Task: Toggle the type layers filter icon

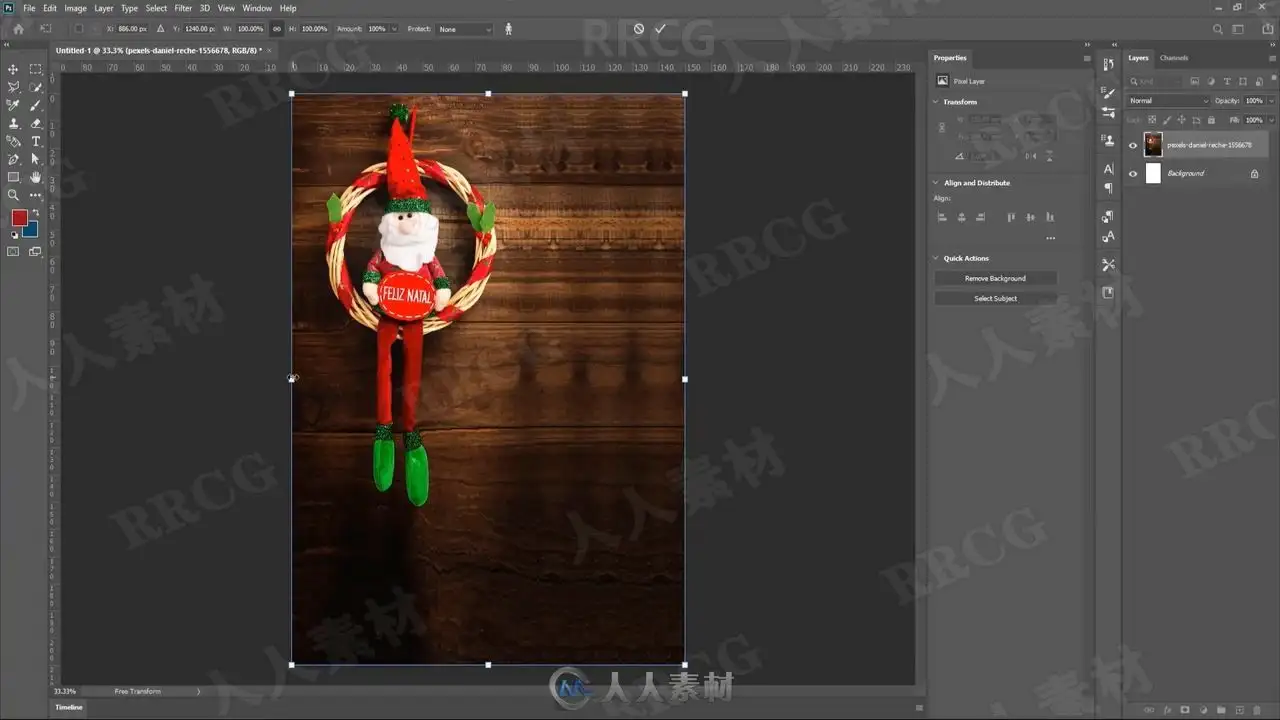Action: 1227,81
